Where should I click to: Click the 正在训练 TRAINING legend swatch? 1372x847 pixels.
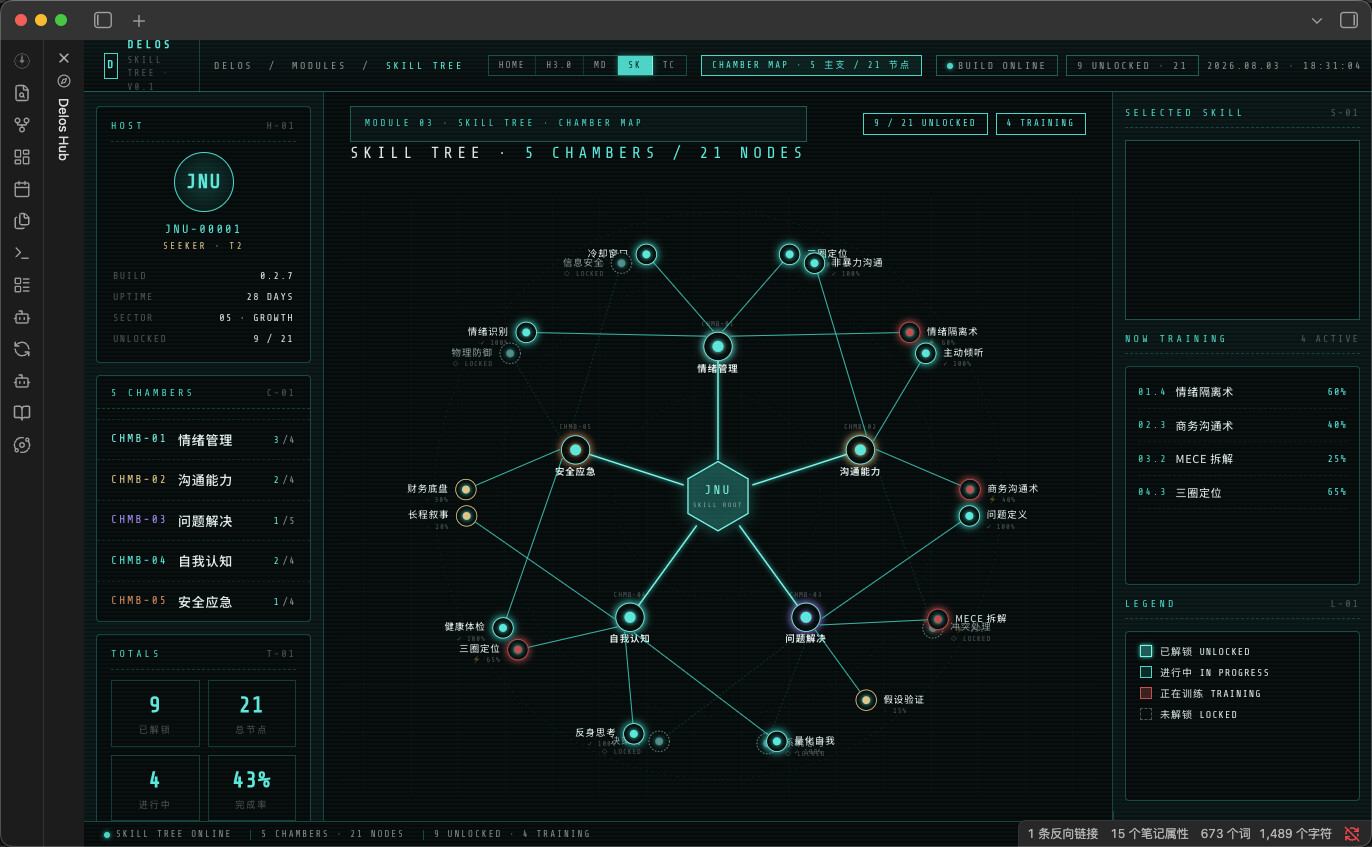point(1146,693)
